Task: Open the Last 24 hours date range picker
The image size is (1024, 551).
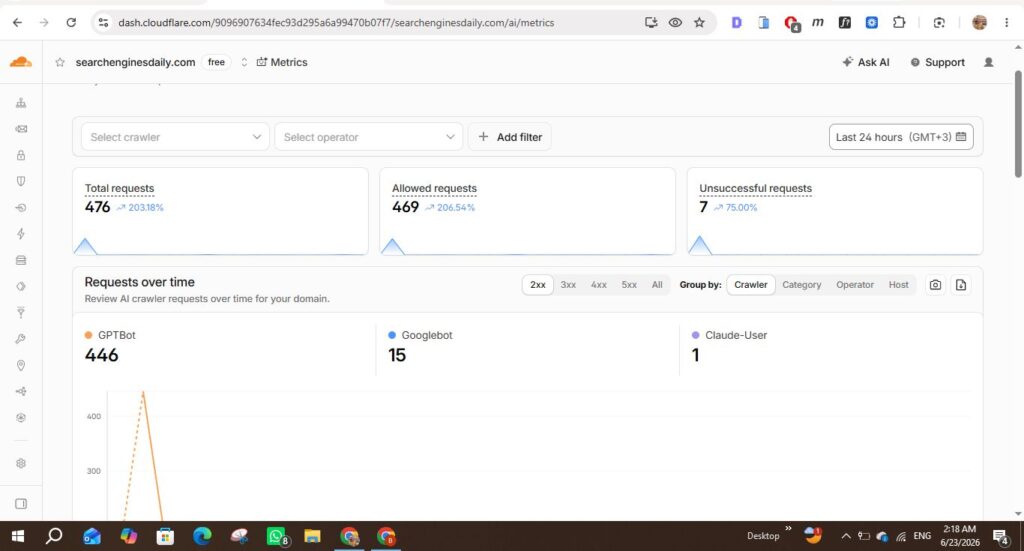Action: pos(901,137)
